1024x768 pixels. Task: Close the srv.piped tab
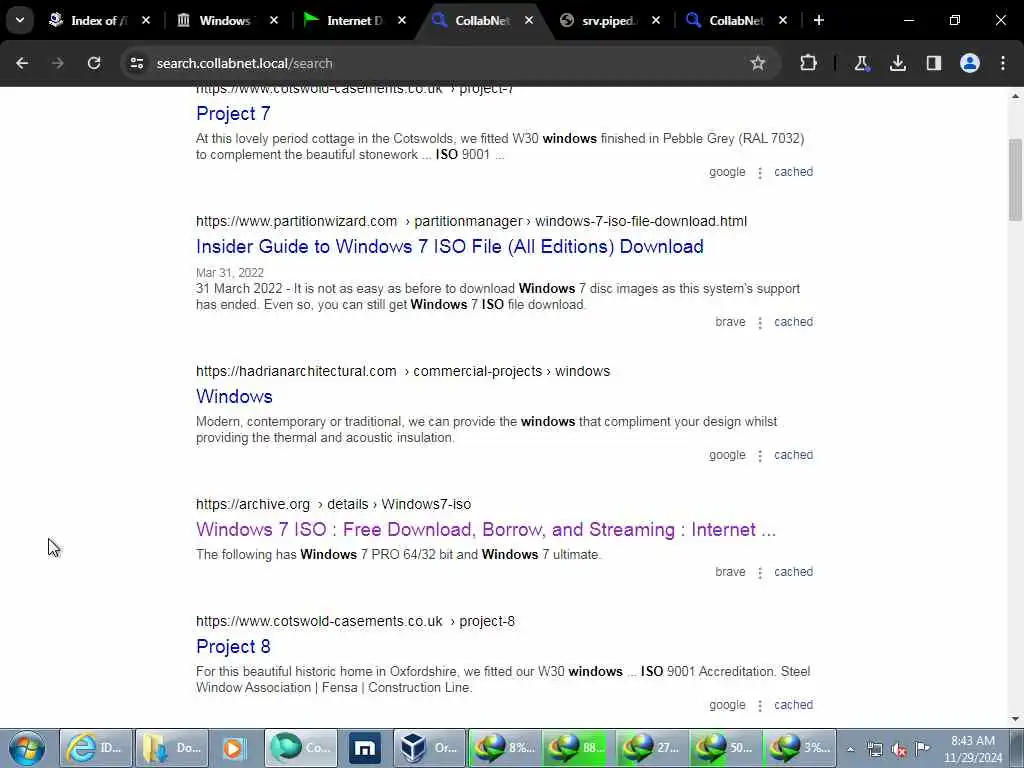click(x=656, y=20)
